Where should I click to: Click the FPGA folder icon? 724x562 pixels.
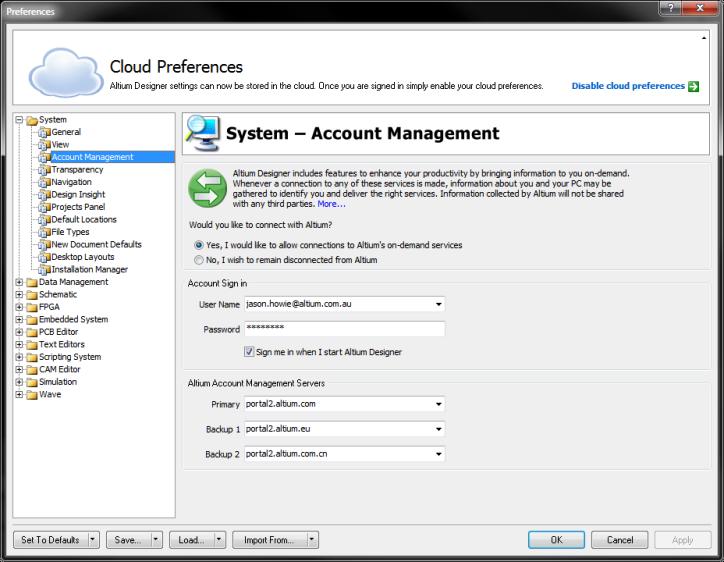[x=32, y=307]
